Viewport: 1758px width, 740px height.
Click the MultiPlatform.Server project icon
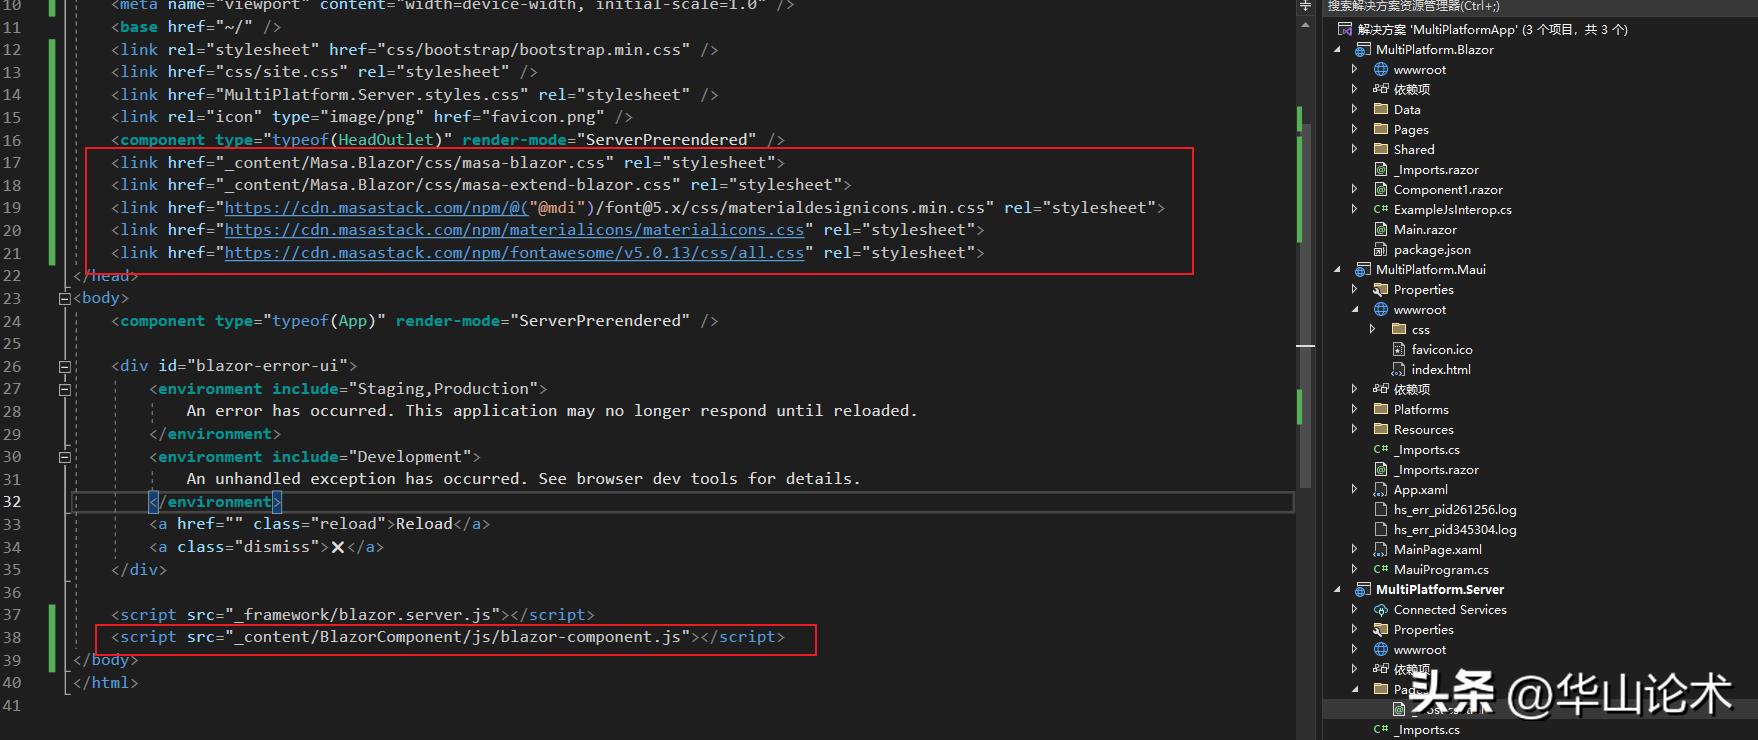tap(1362, 589)
